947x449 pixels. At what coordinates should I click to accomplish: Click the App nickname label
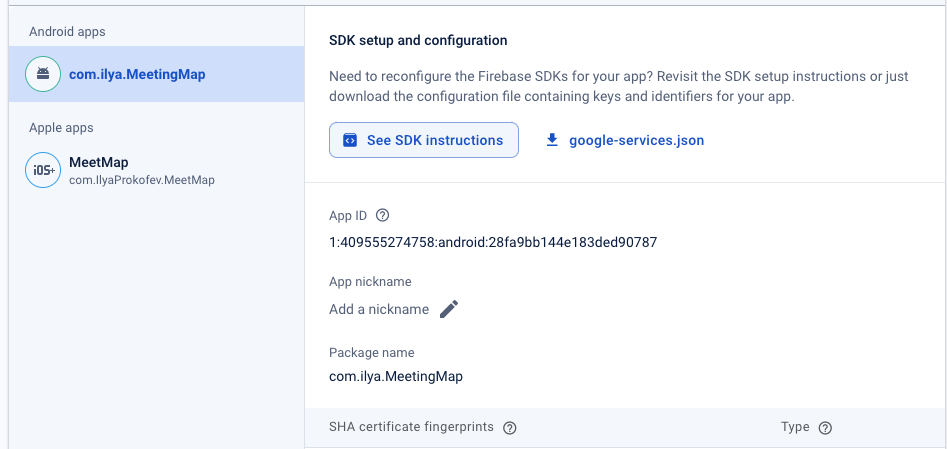tap(370, 282)
